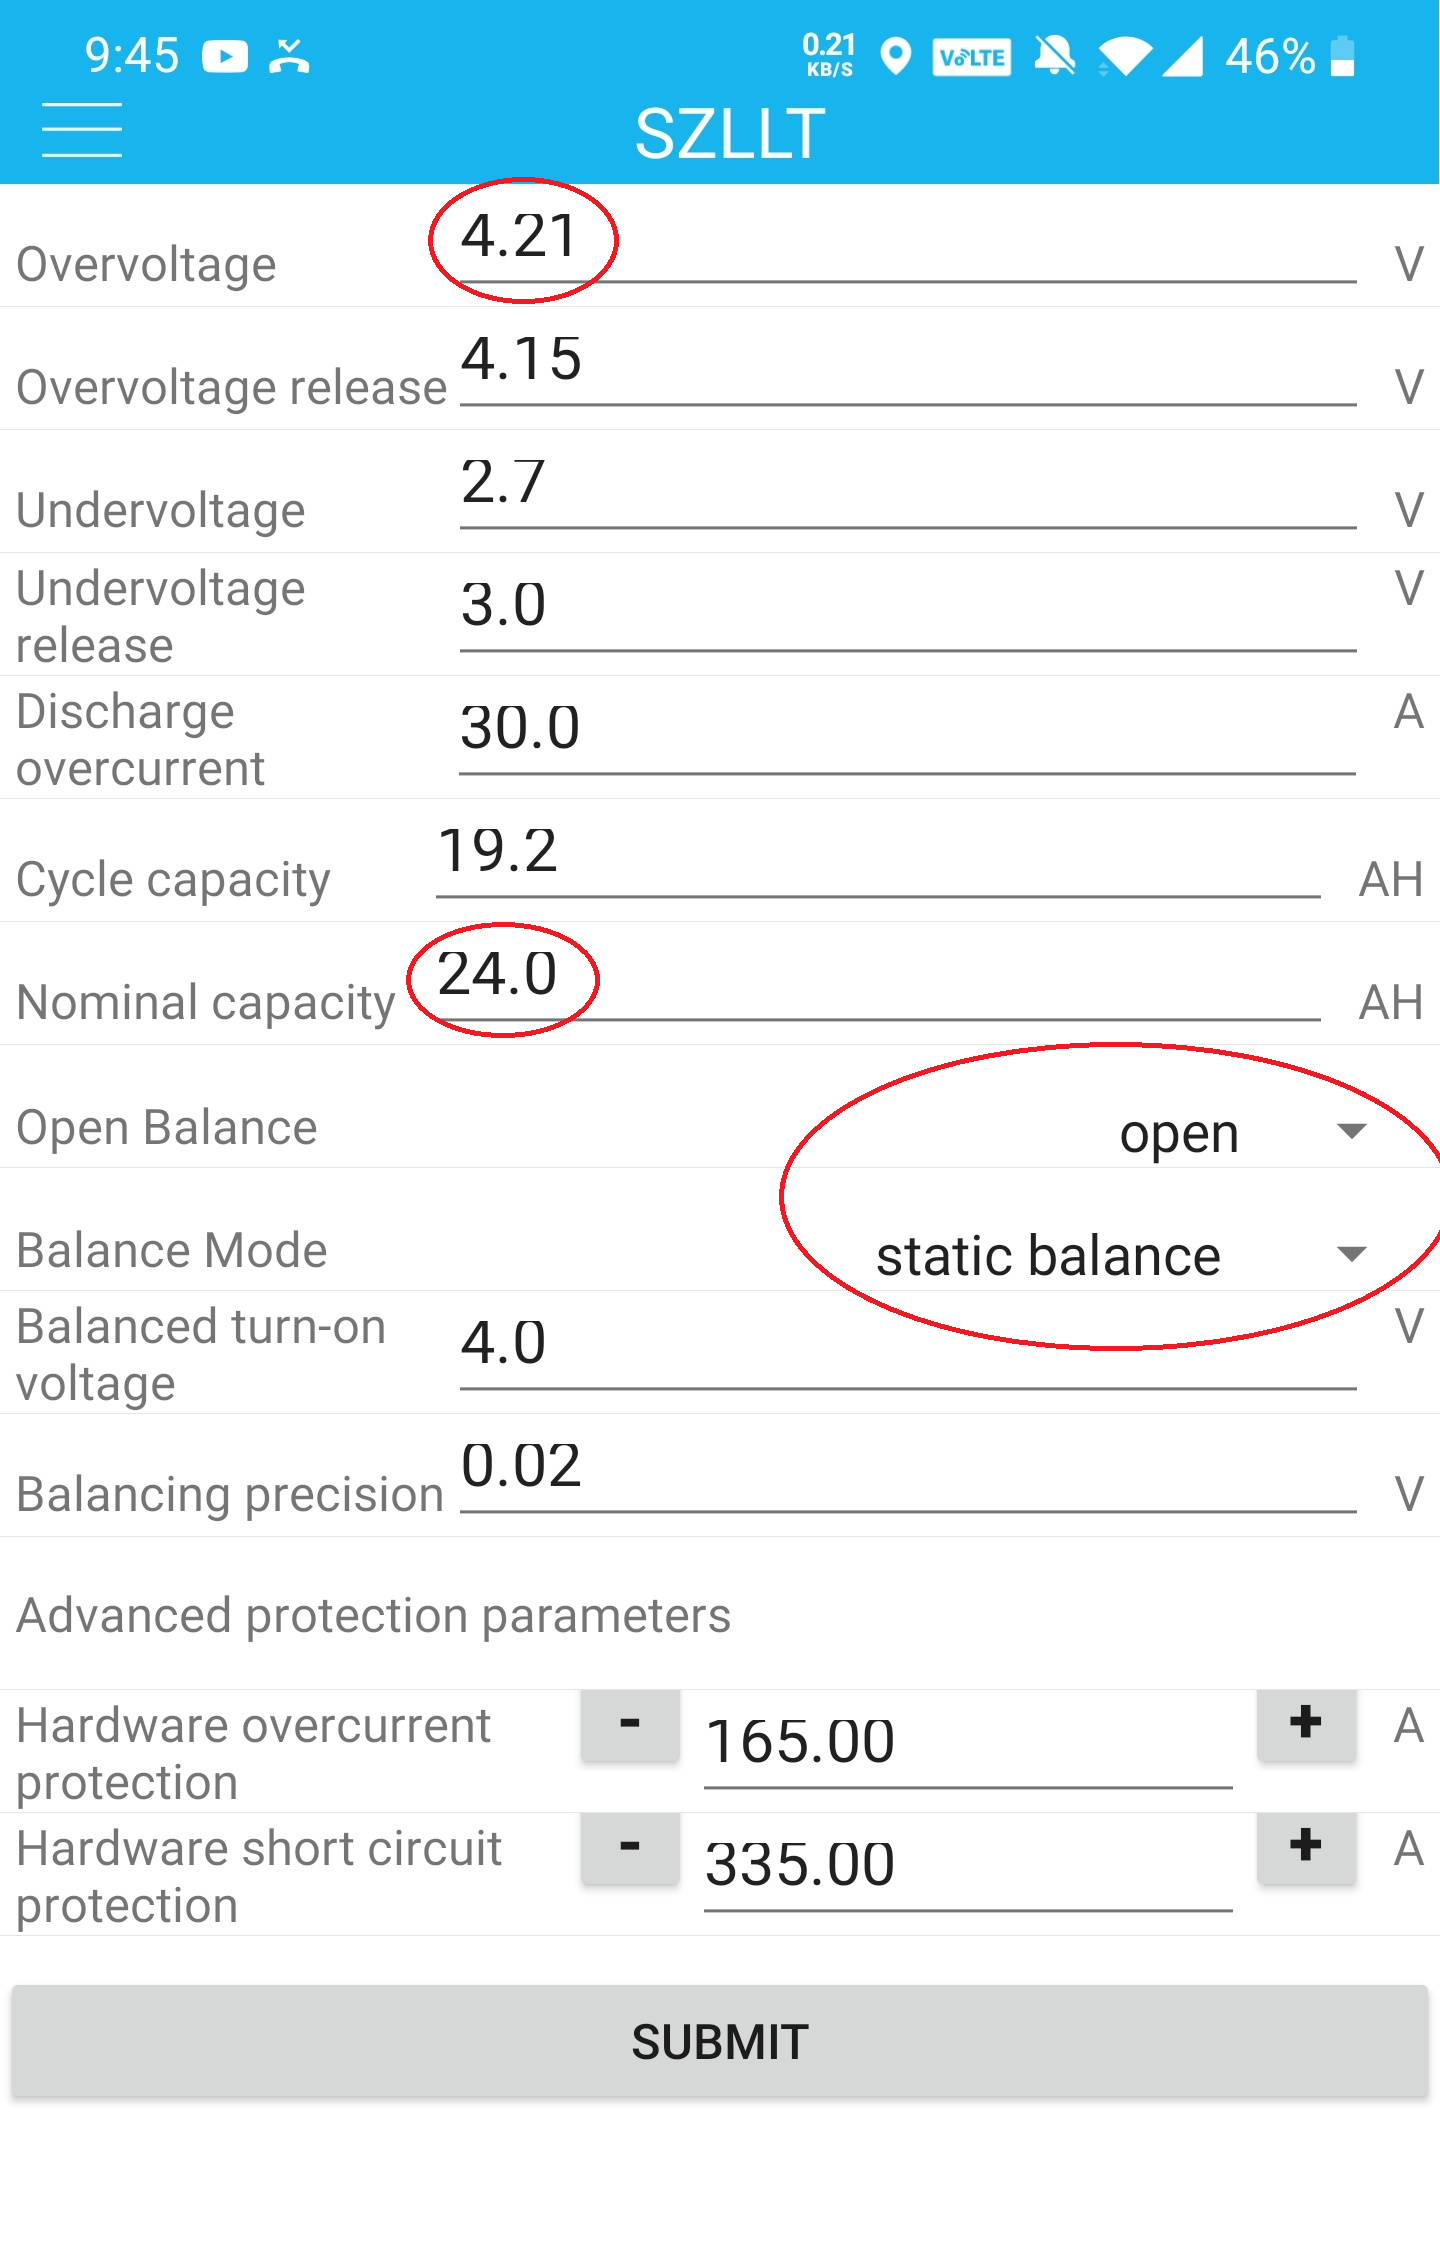This screenshot has height=2268, width=1440.
Task: Tap the missed call status icon
Action: [289, 56]
